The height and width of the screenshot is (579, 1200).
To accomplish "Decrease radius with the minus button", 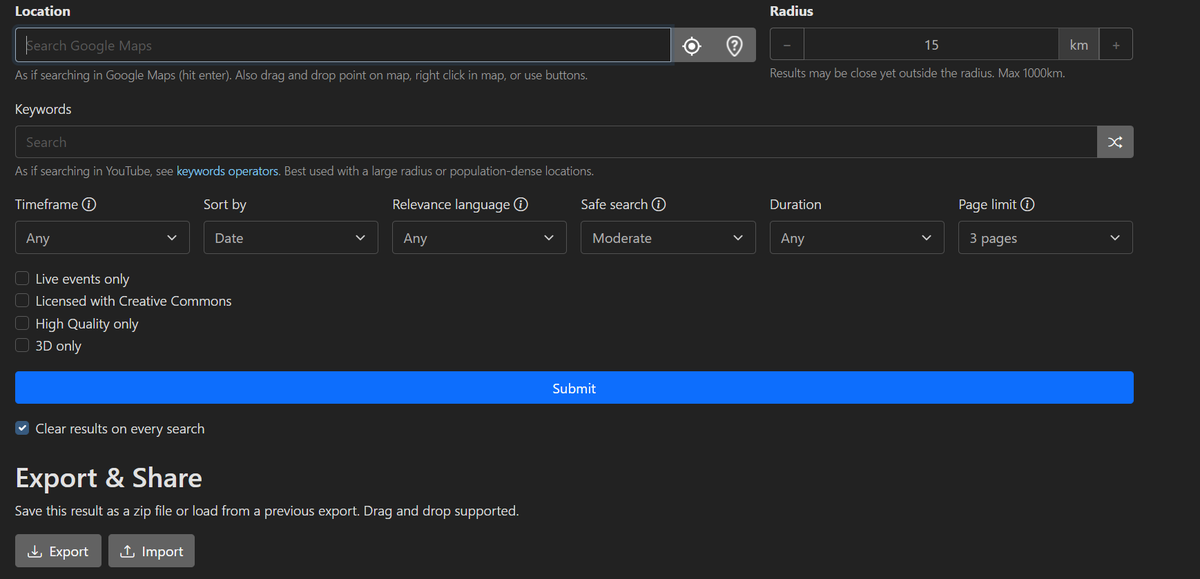I will point(787,45).
